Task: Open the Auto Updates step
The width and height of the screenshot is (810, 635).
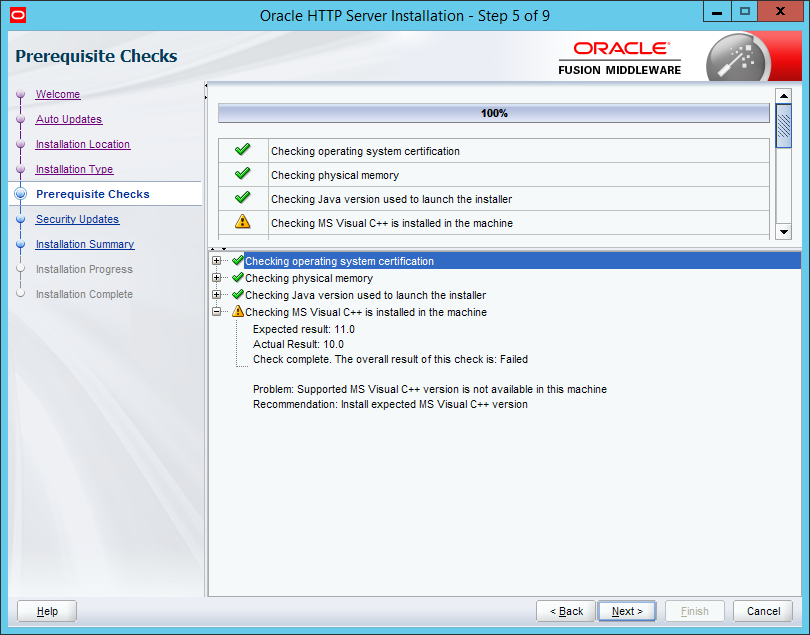Action: pyautogui.click(x=69, y=119)
